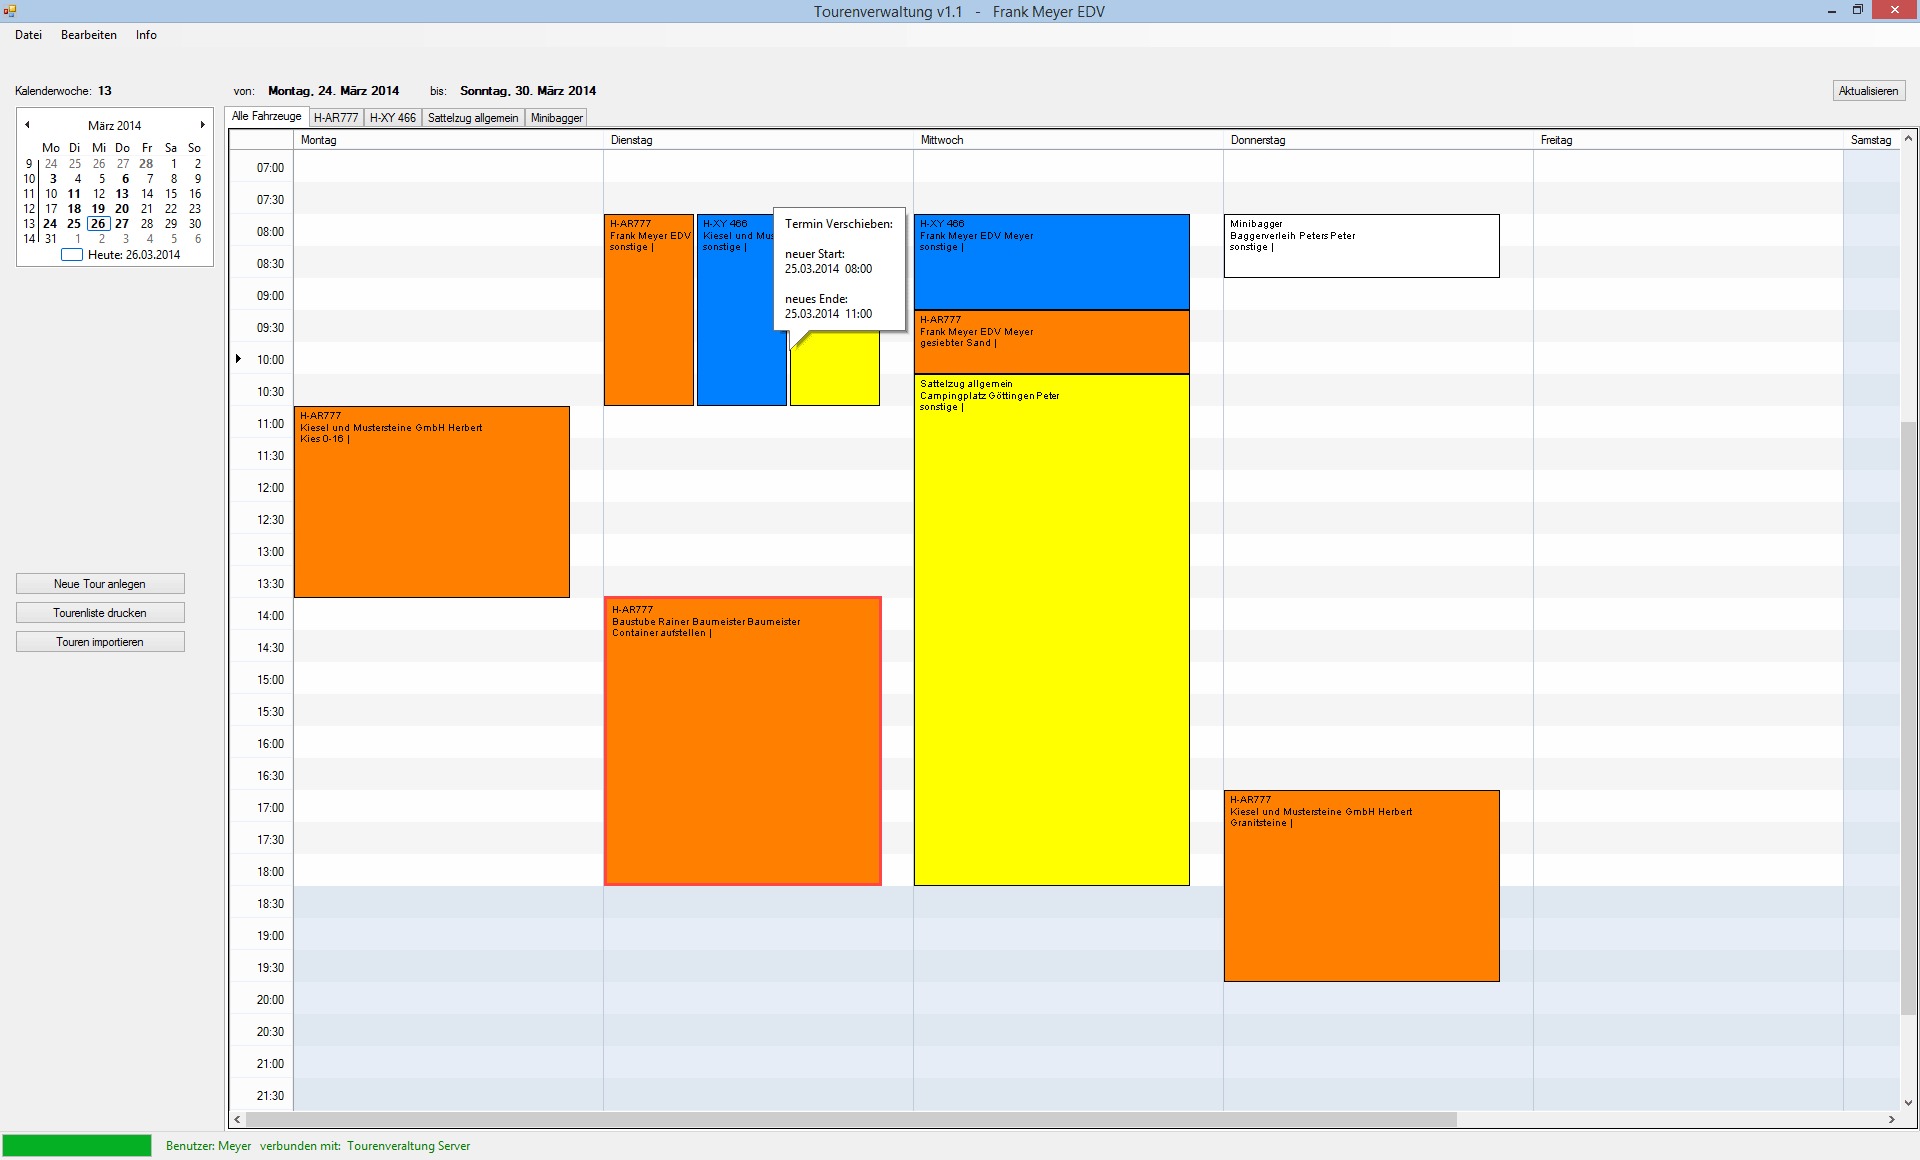1920x1160 pixels.
Task: Switch to the H-AR777 tab
Action: [x=336, y=118]
